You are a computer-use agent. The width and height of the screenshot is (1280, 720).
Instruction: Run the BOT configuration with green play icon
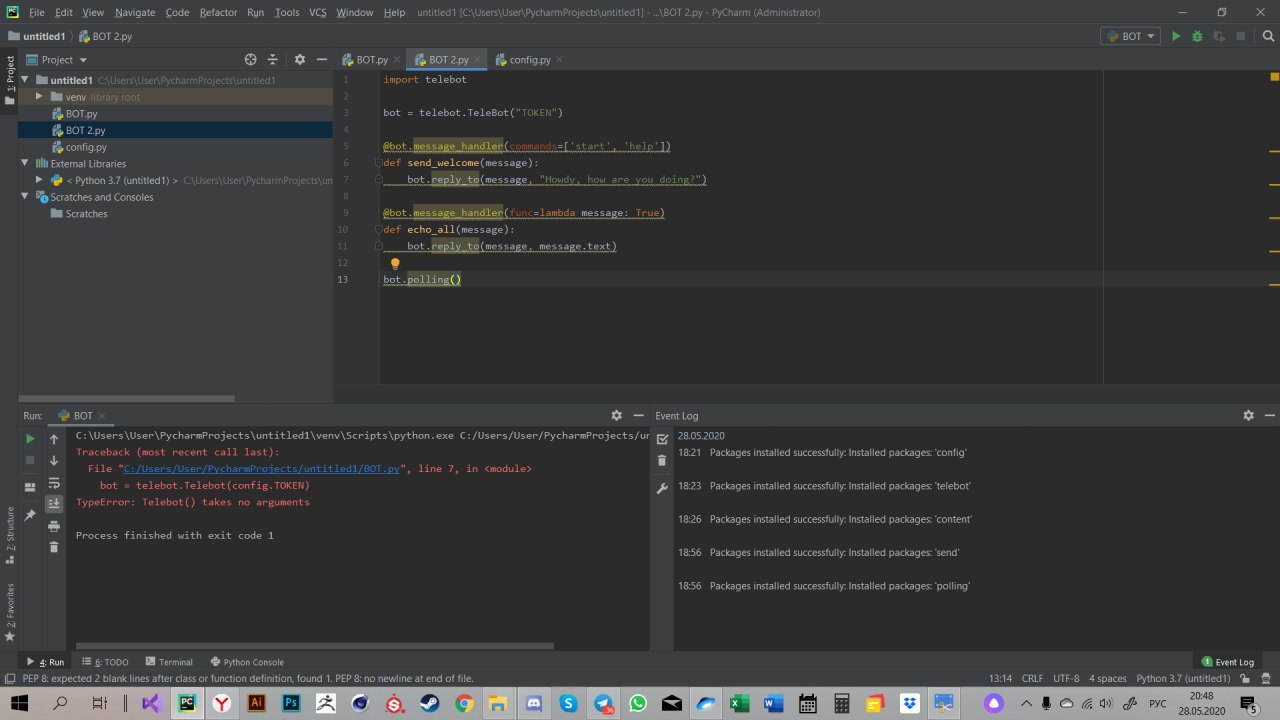tap(1176, 36)
